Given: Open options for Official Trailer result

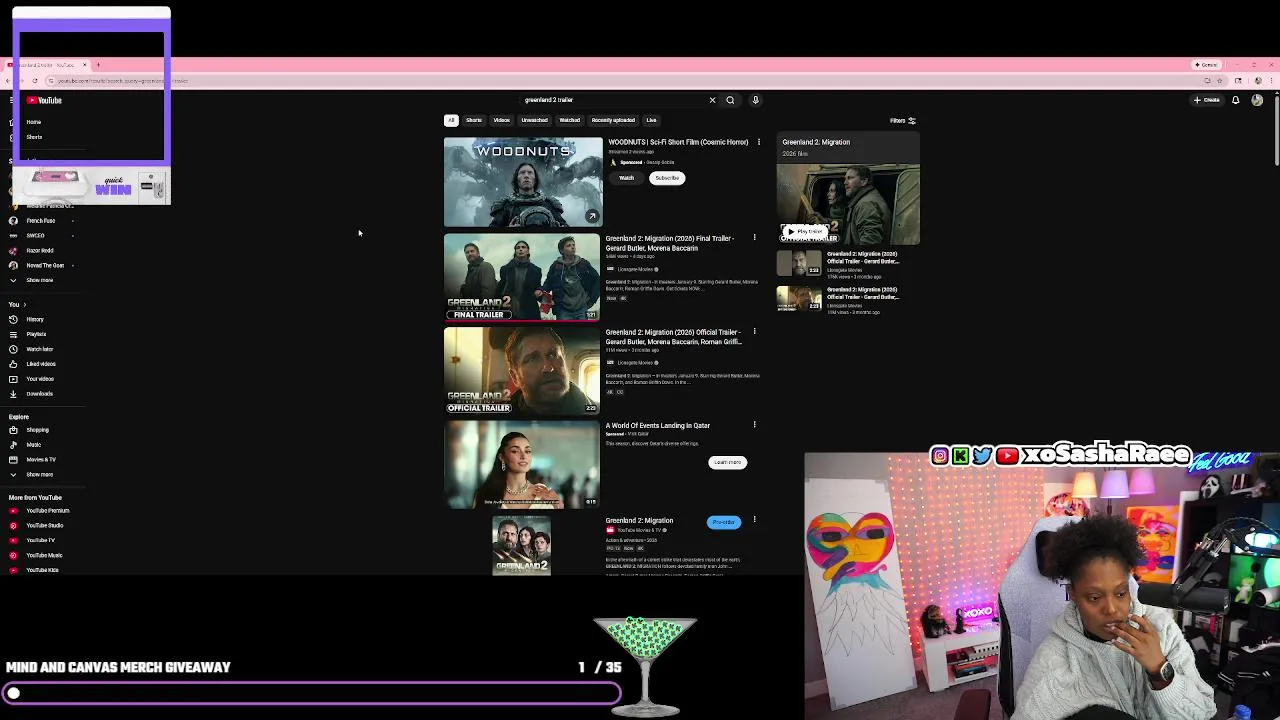Looking at the screenshot, I should pyautogui.click(x=754, y=331).
